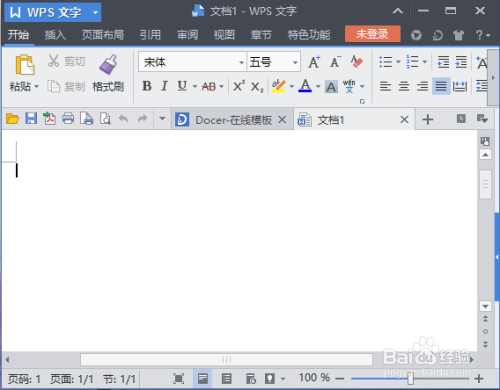The width and height of the screenshot is (500, 390).
Task: Switch to the 页面布局 tab
Action: coord(103,35)
